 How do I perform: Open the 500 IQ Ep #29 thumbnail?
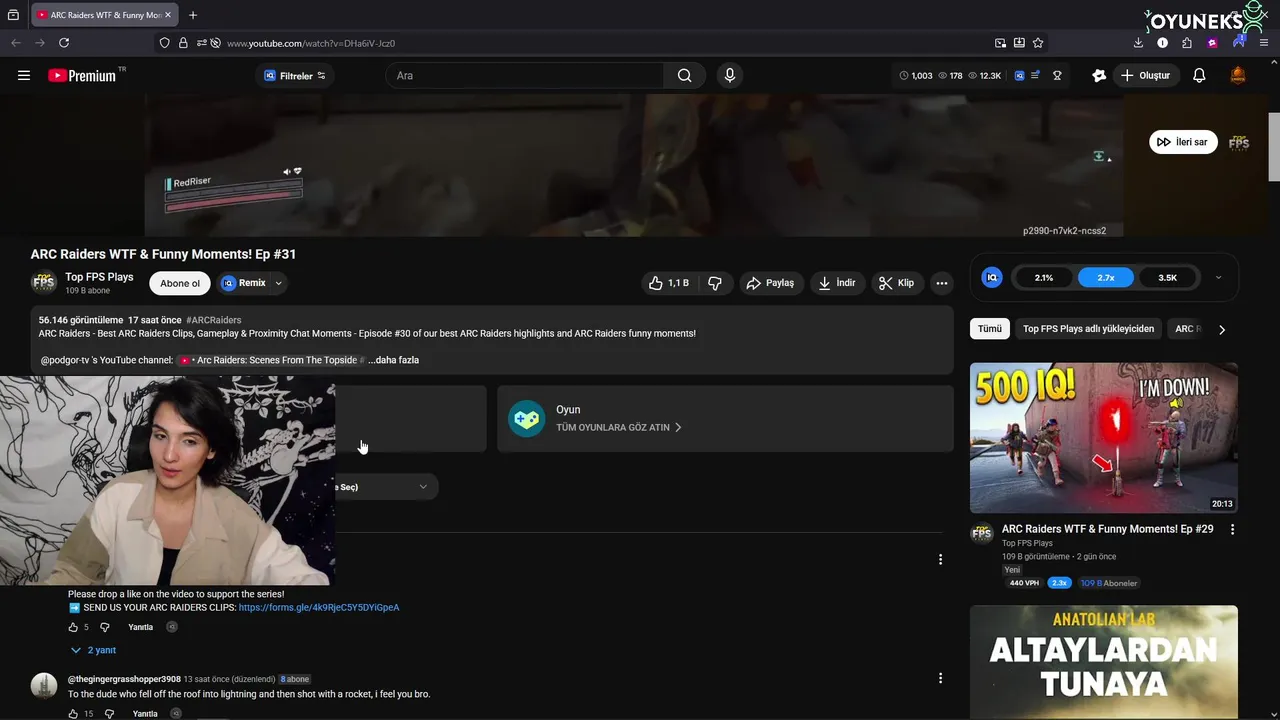click(x=1104, y=438)
